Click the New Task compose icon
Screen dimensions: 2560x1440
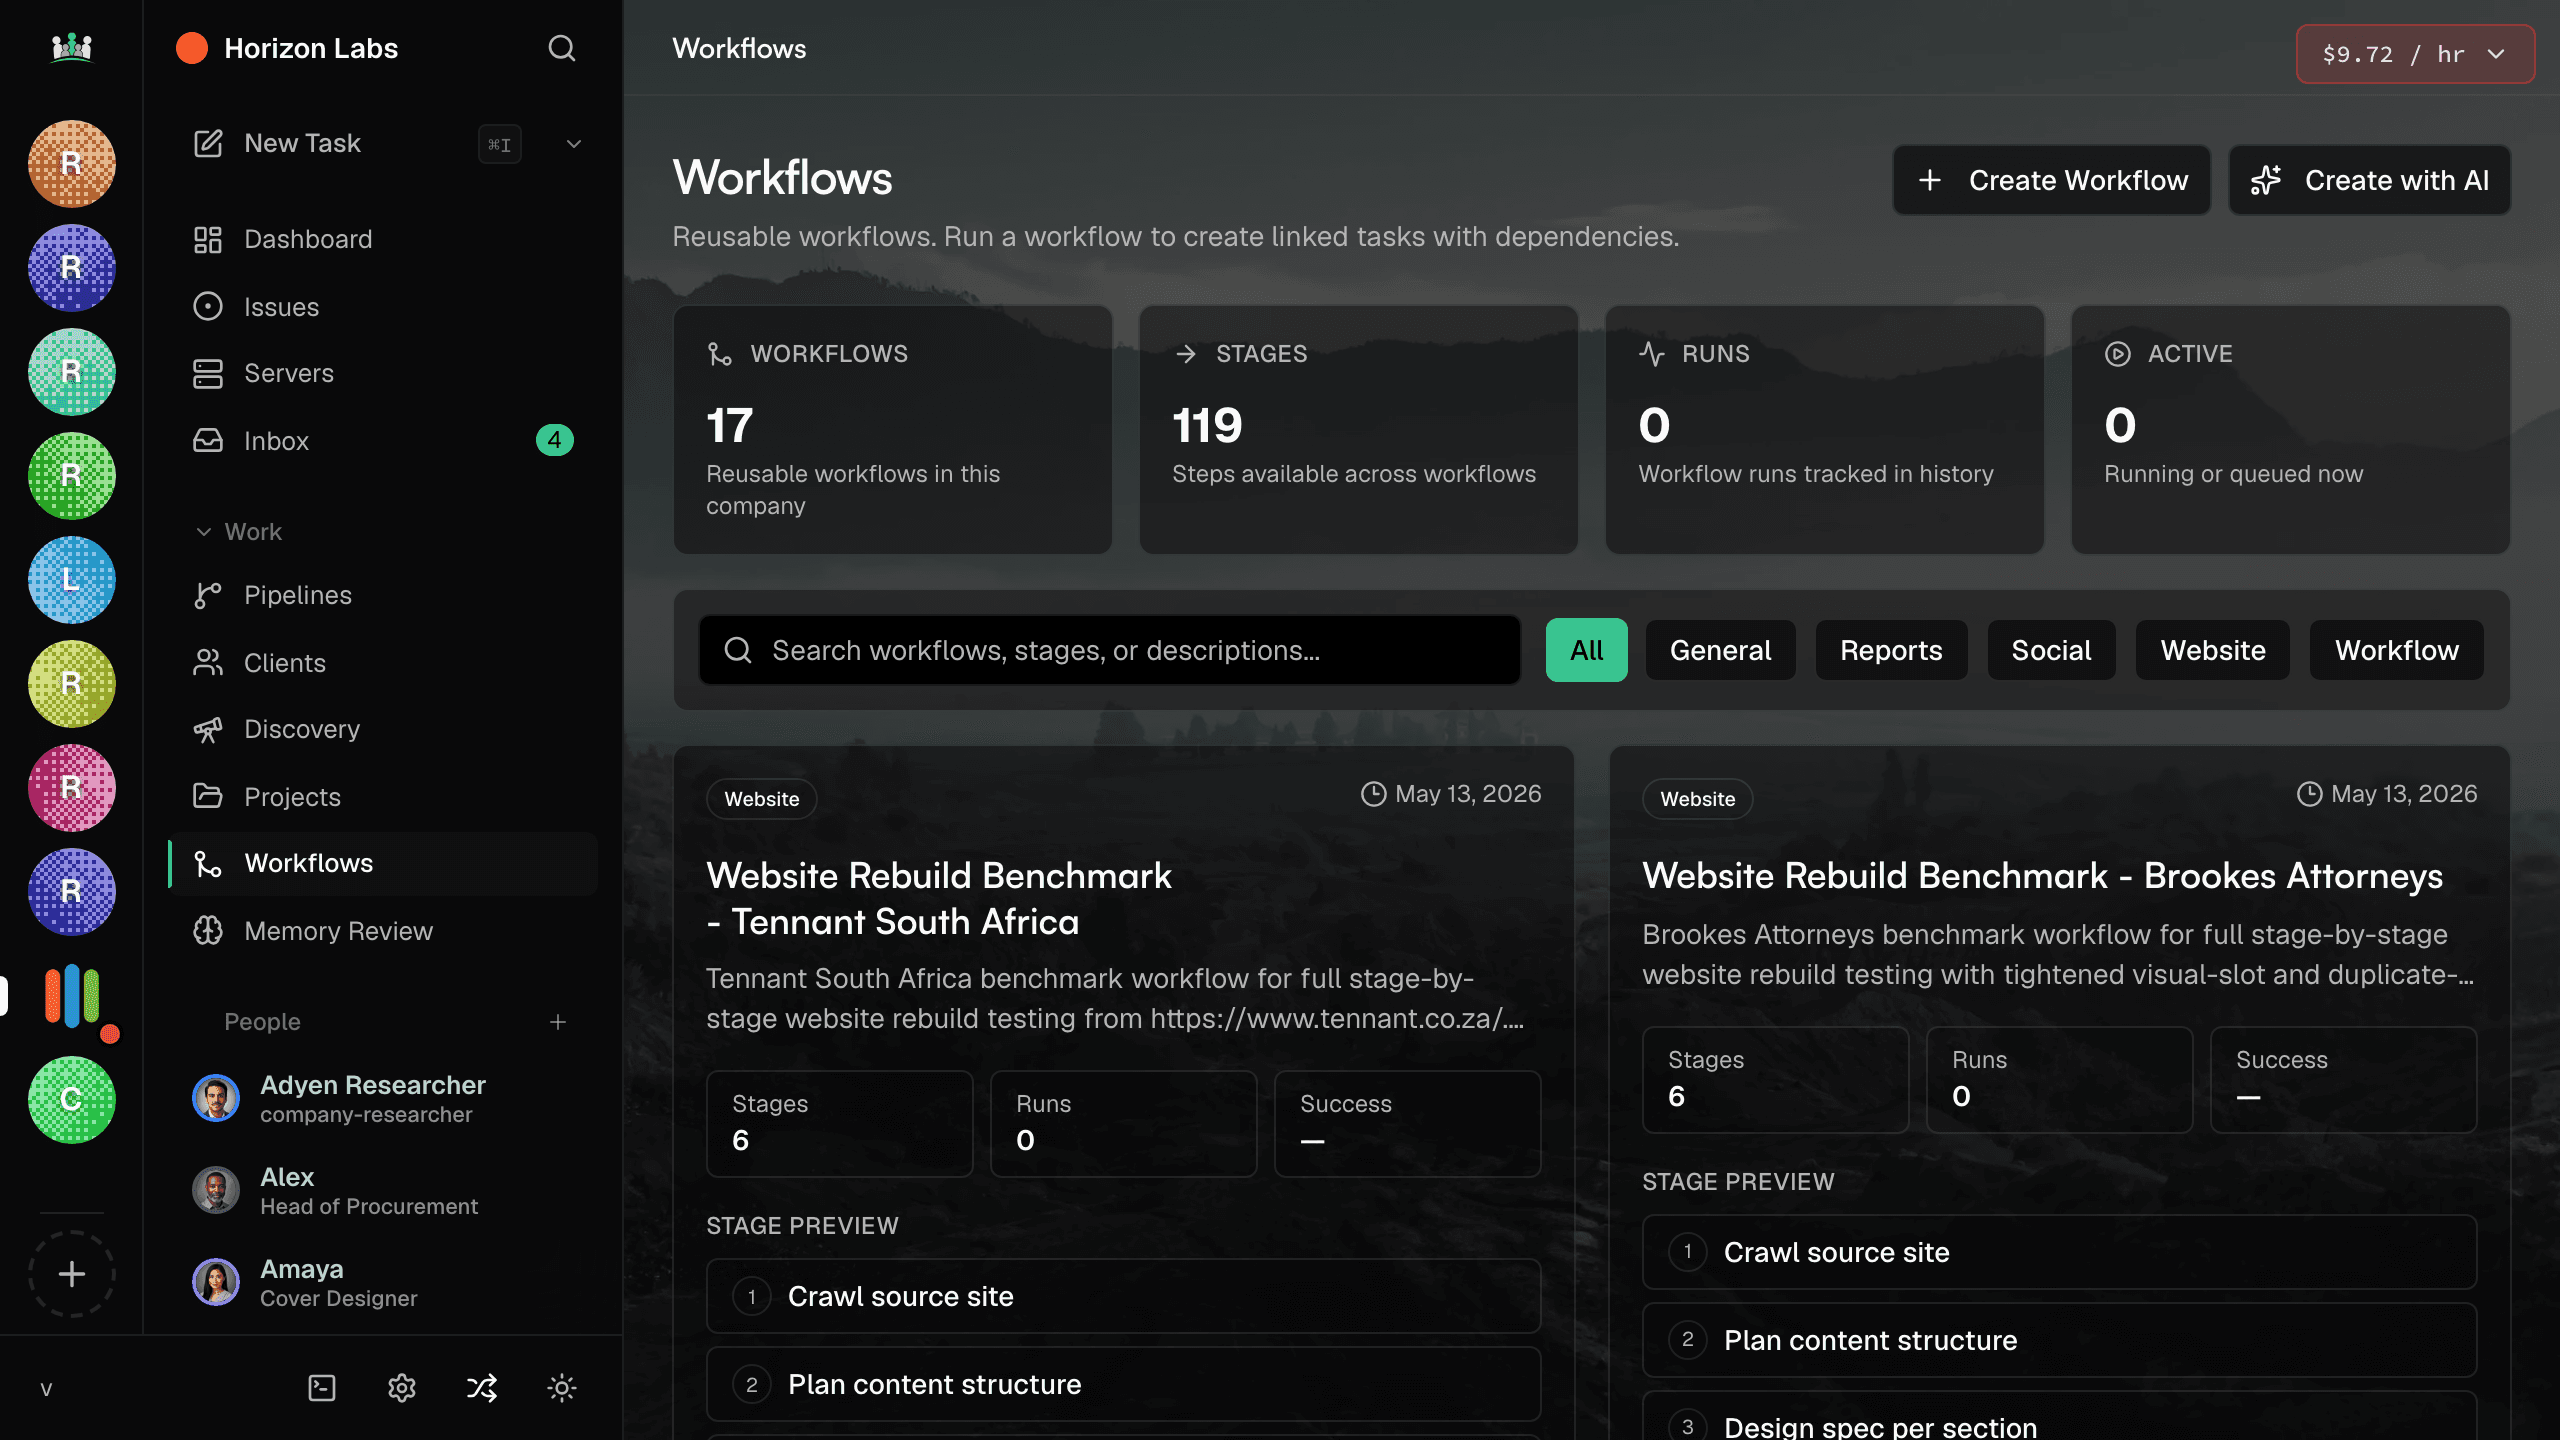click(x=208, y=143)
